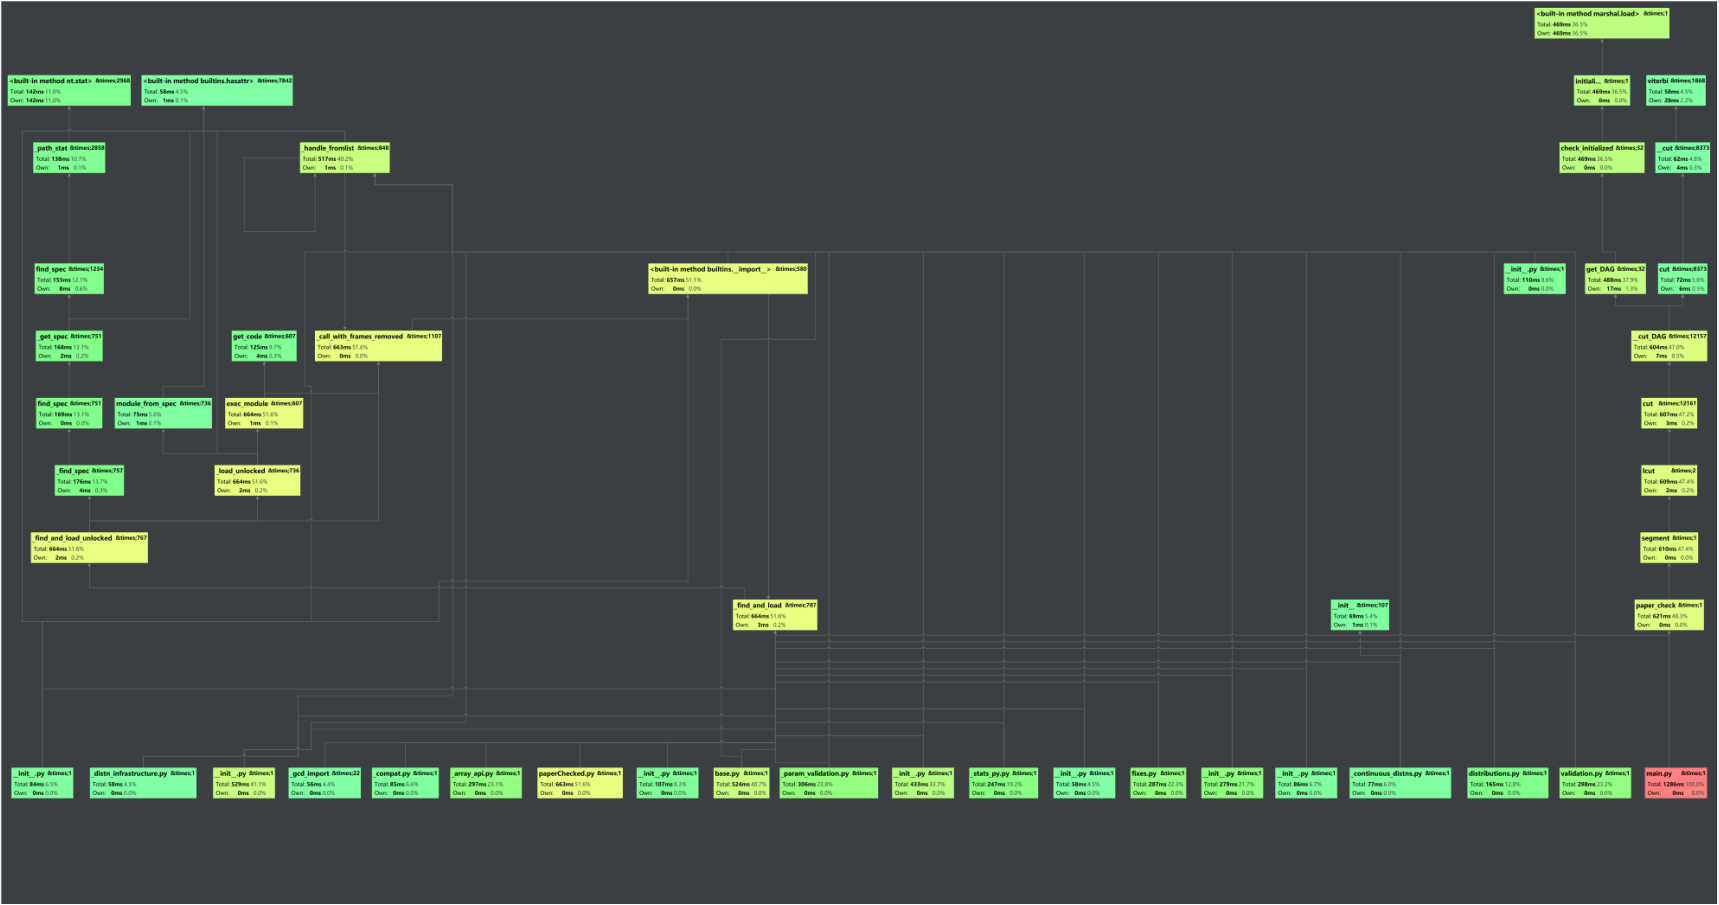Click the __init__.py node totaling 529ms

[244, 783]
